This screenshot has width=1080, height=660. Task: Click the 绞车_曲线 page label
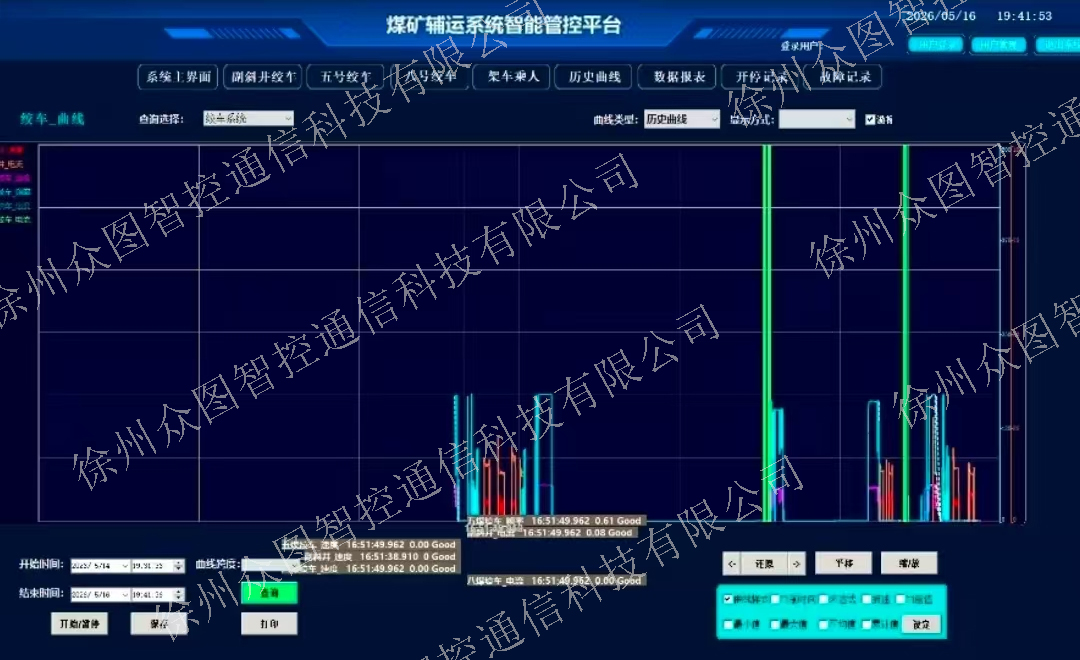52,118
